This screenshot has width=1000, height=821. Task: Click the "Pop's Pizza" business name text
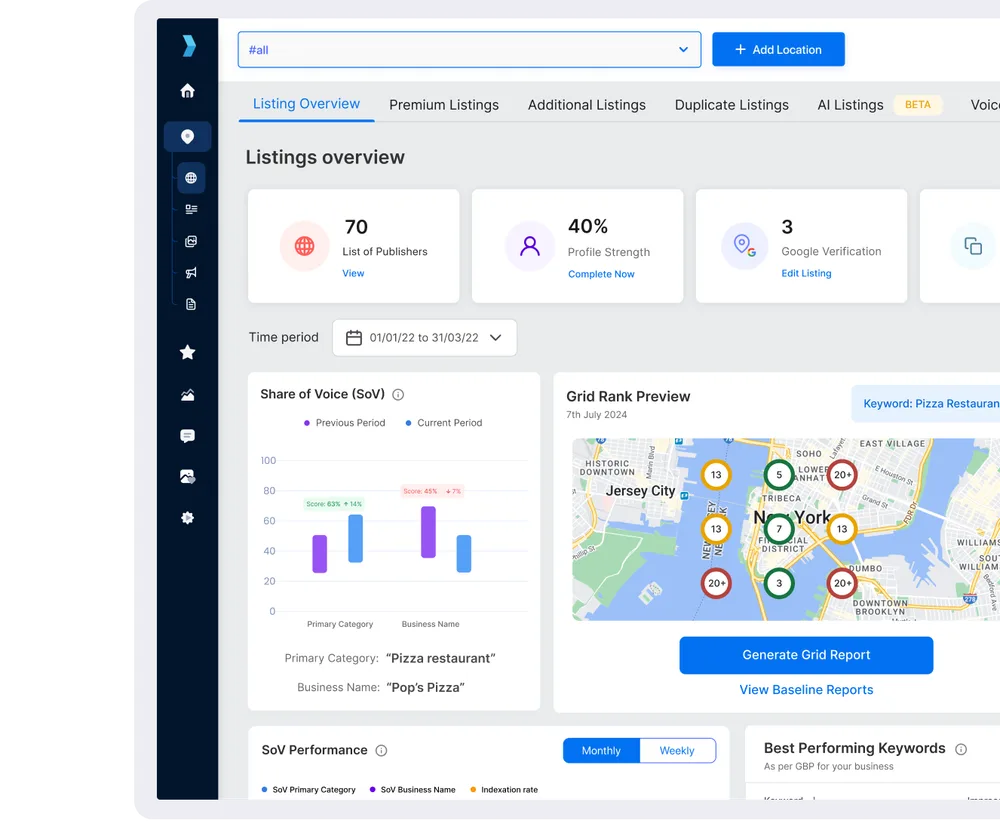(x=425, y=688)
